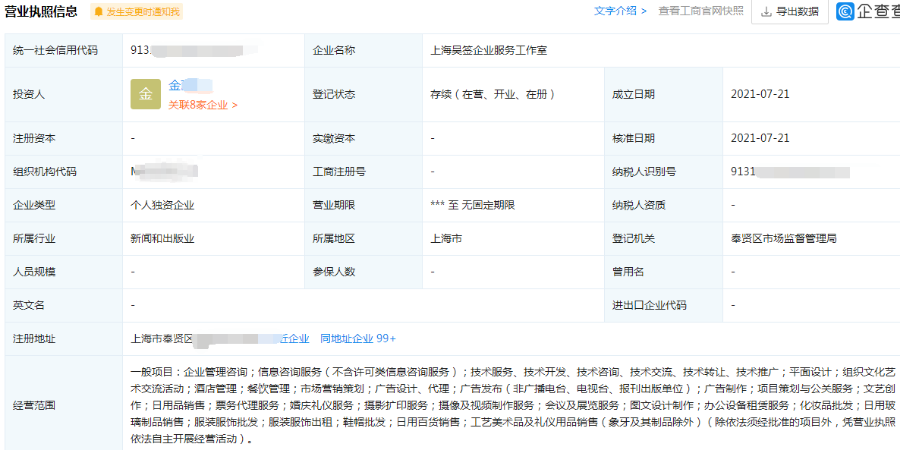
Task: Click 纳税人识别号 label
Action: tap(643, 172)
